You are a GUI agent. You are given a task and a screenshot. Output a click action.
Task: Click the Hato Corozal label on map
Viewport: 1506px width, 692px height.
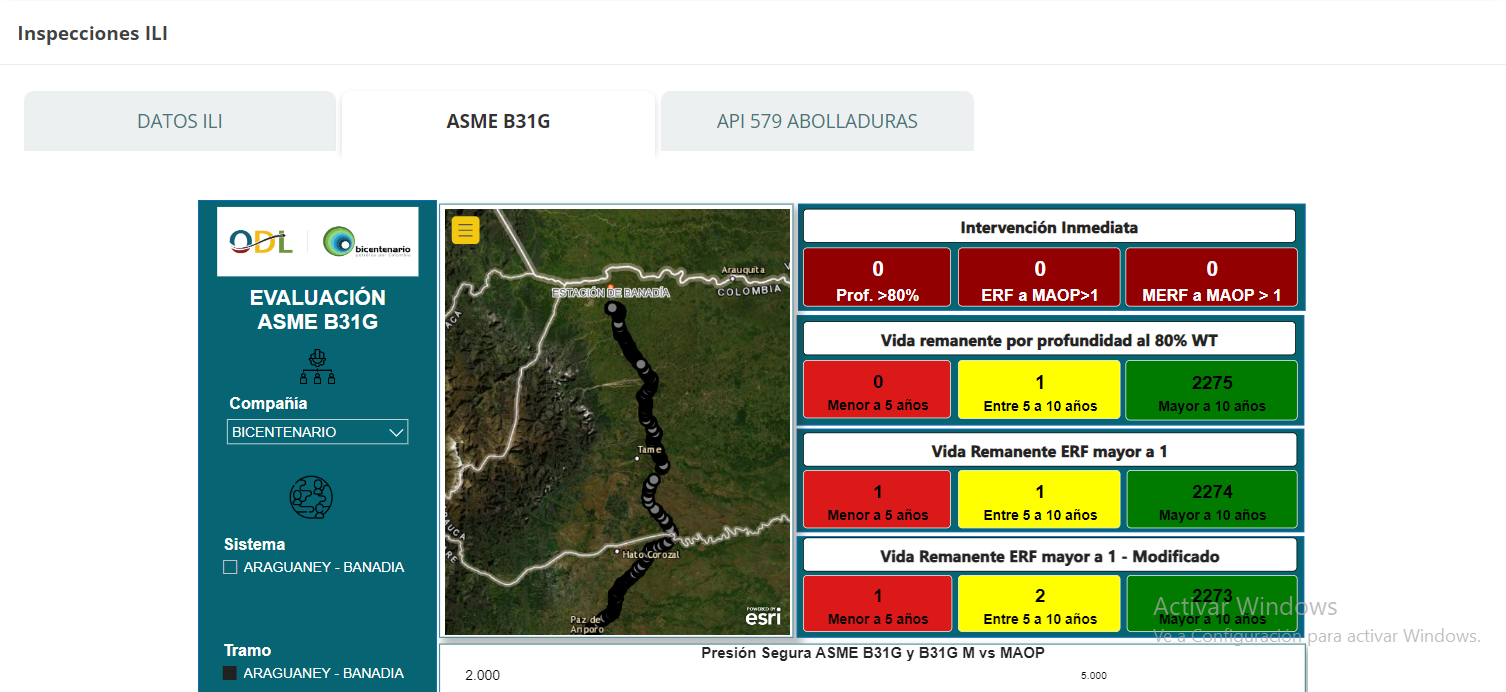tap(651, 554)
